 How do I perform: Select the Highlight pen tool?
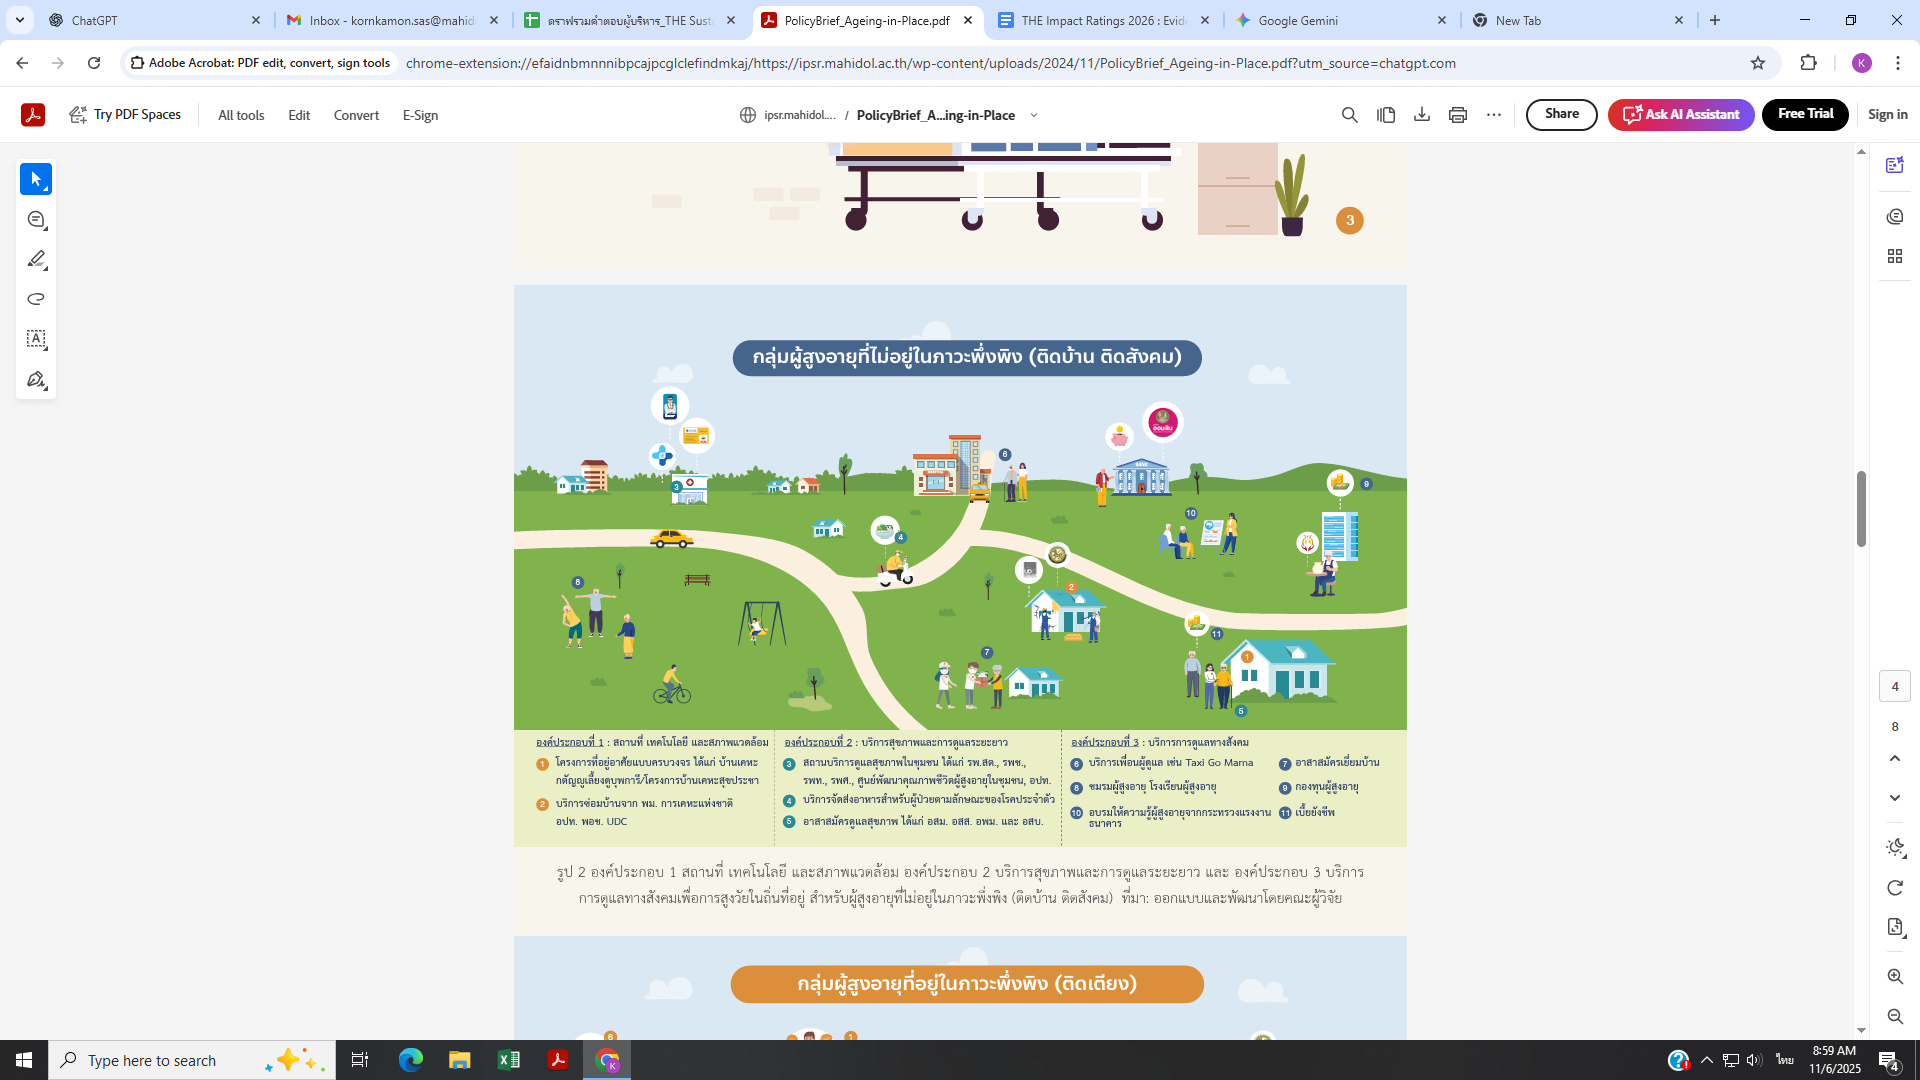[x=36, y=259]
